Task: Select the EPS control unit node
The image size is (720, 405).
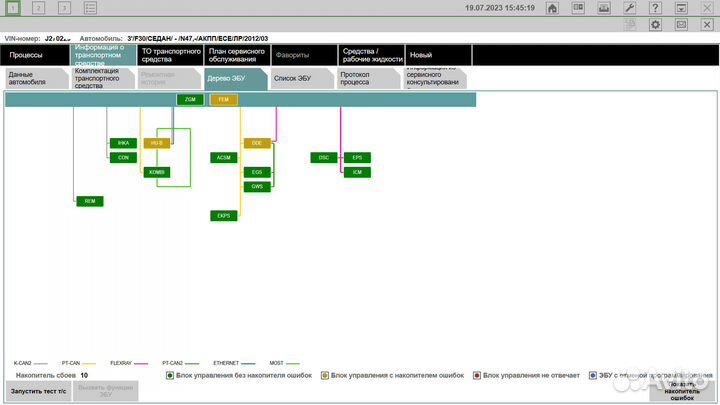Action: click(x=357, y=157)
